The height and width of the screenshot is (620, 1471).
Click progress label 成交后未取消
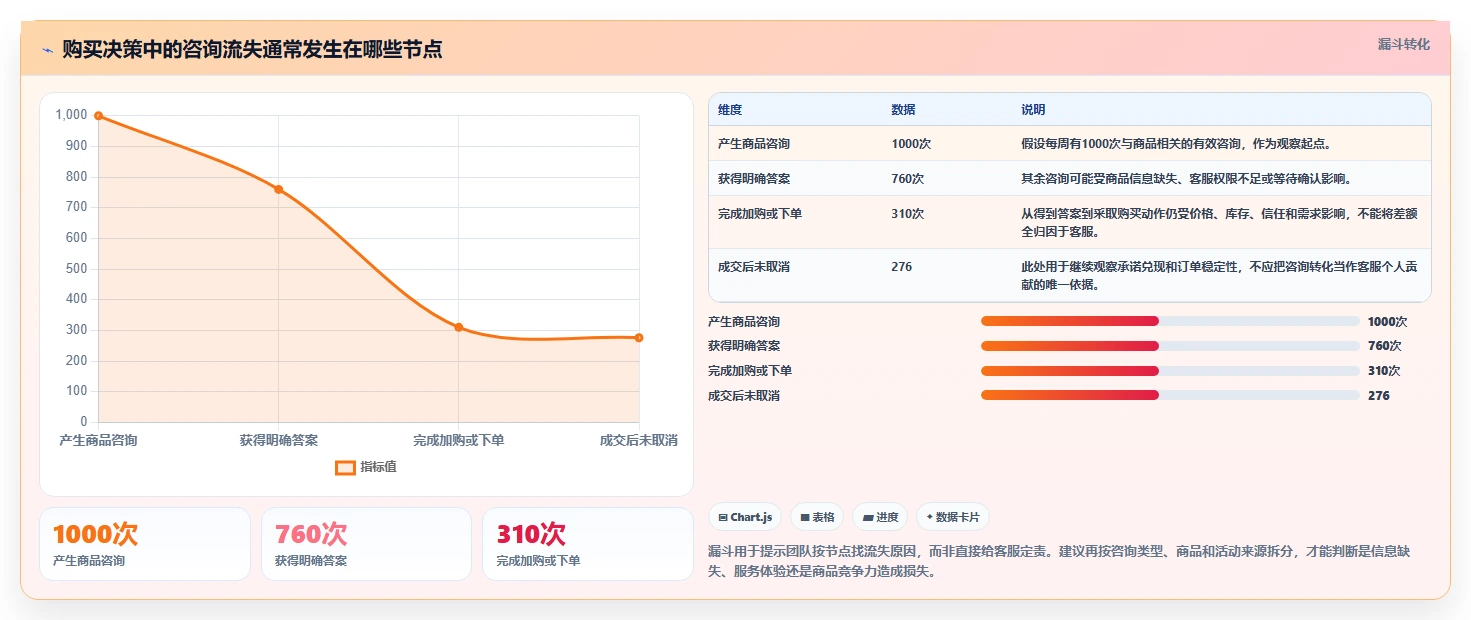(x=744, y=396)
